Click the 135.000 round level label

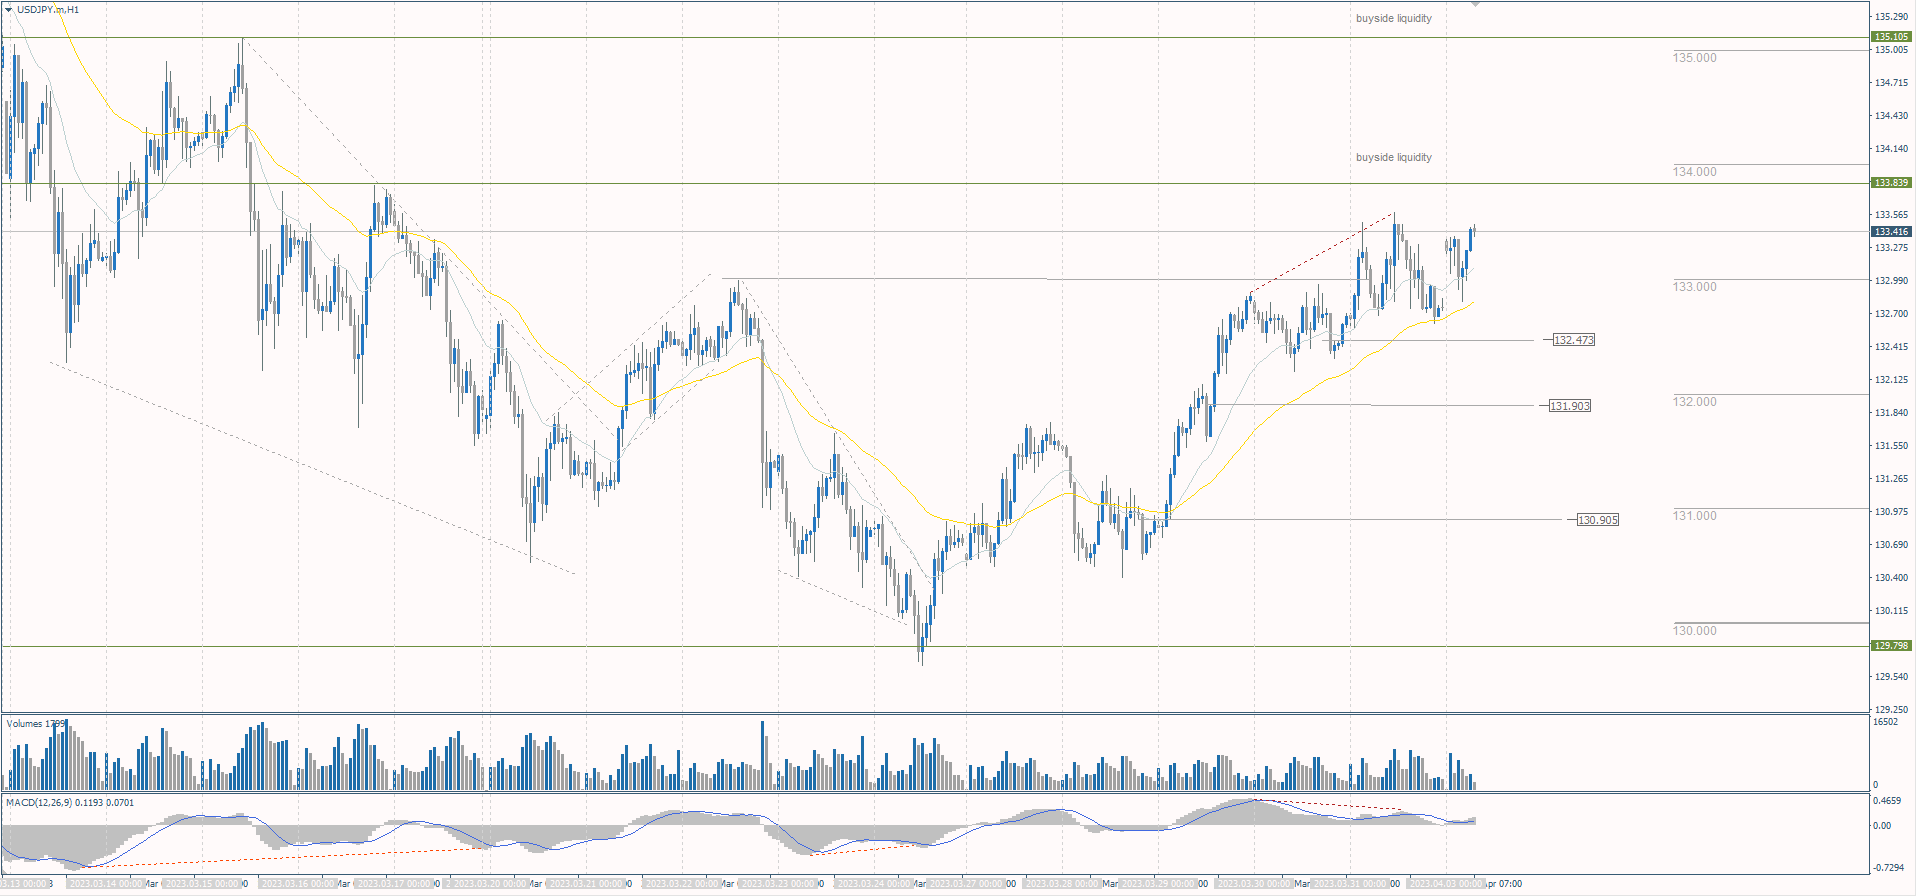pos(1695,58)
